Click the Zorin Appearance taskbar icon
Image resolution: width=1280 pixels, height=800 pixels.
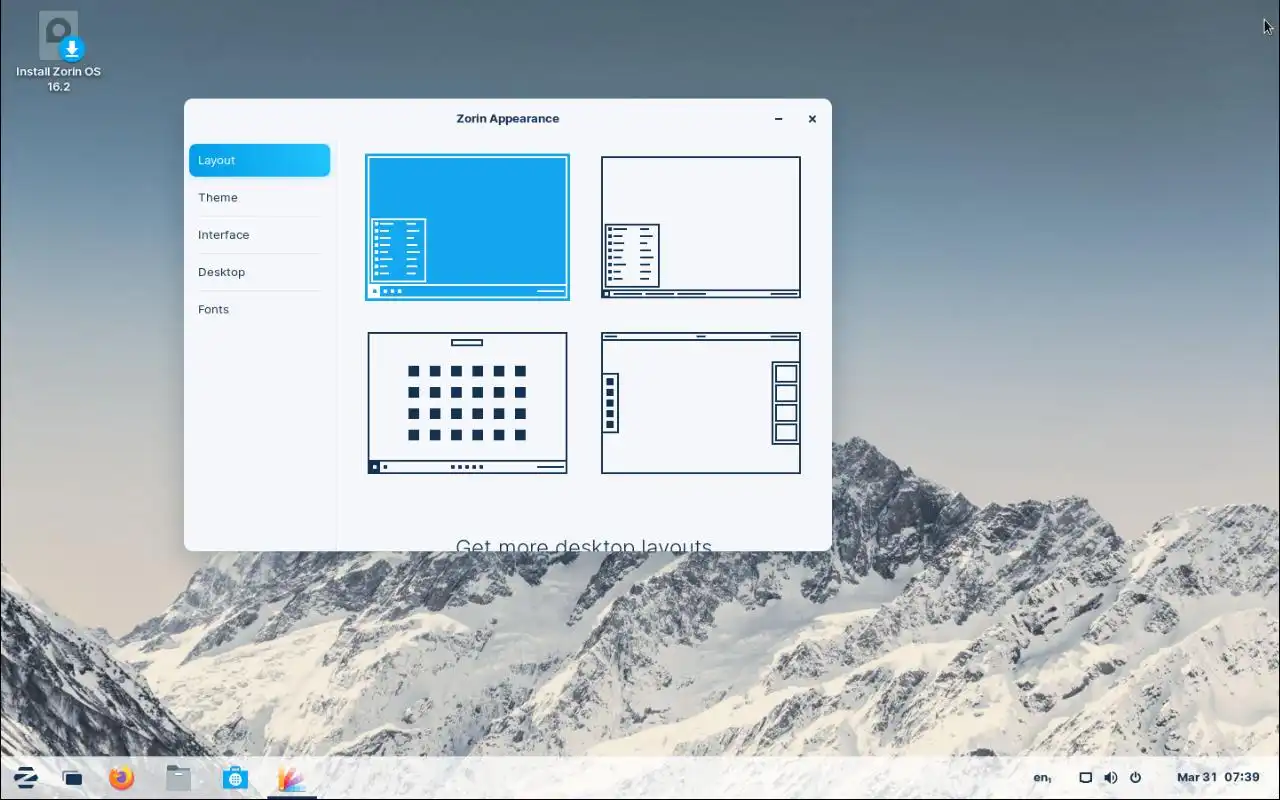(x=291, y=778)
